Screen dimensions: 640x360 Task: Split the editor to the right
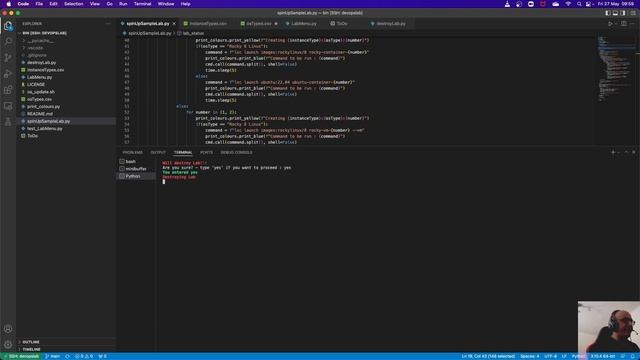[624, 24]
